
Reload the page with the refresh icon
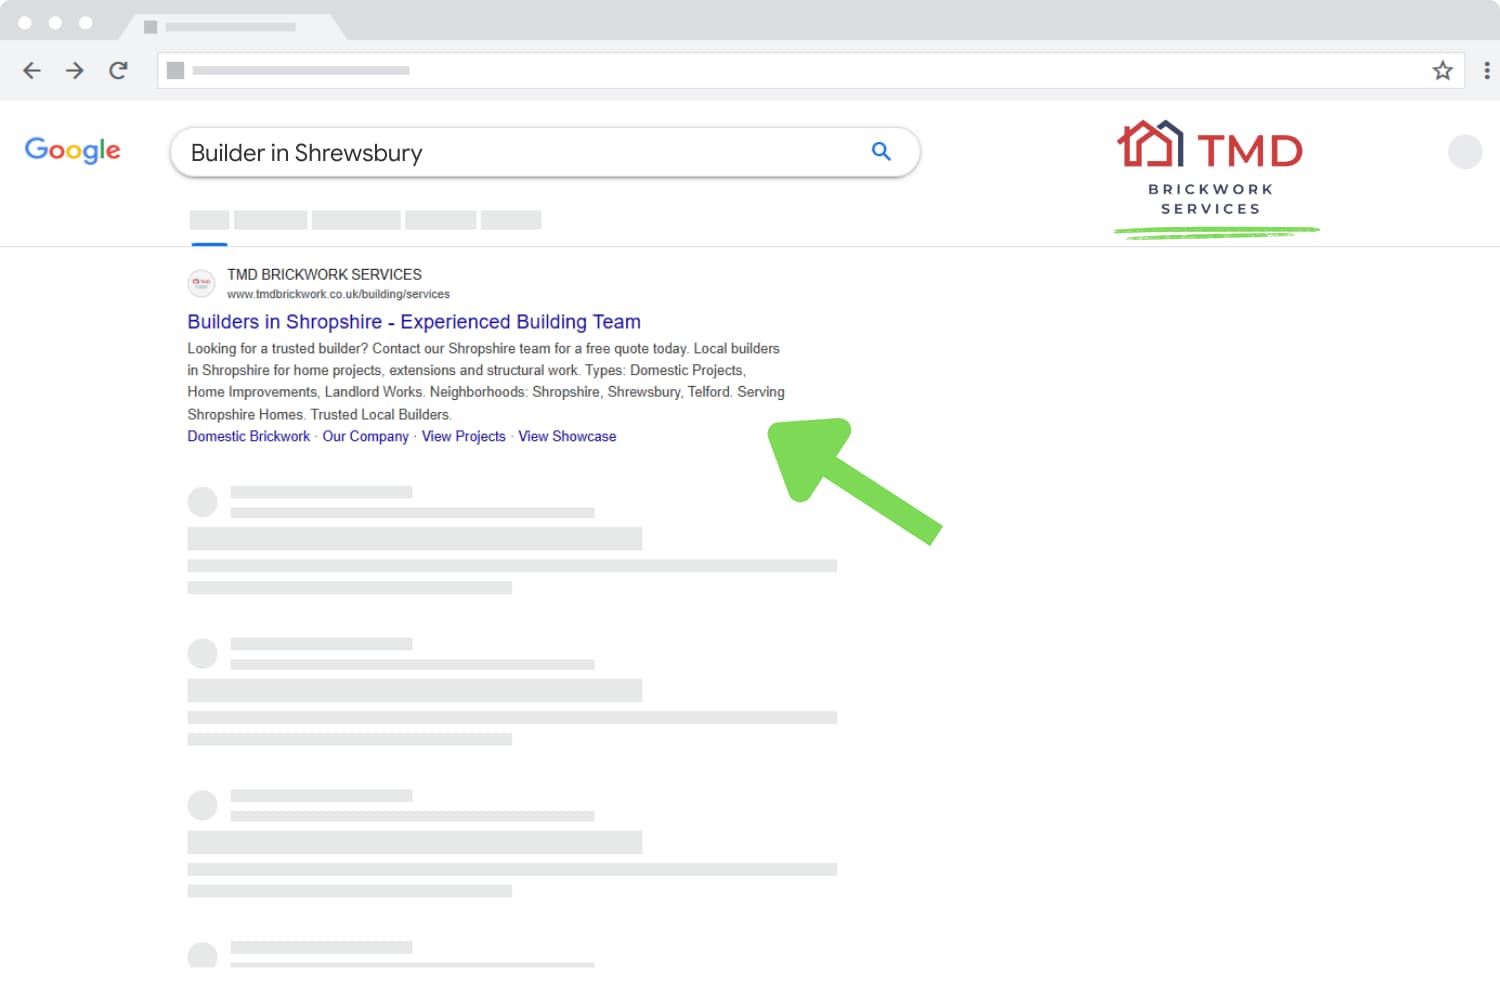pyautogui.click(x=118, y=70)
